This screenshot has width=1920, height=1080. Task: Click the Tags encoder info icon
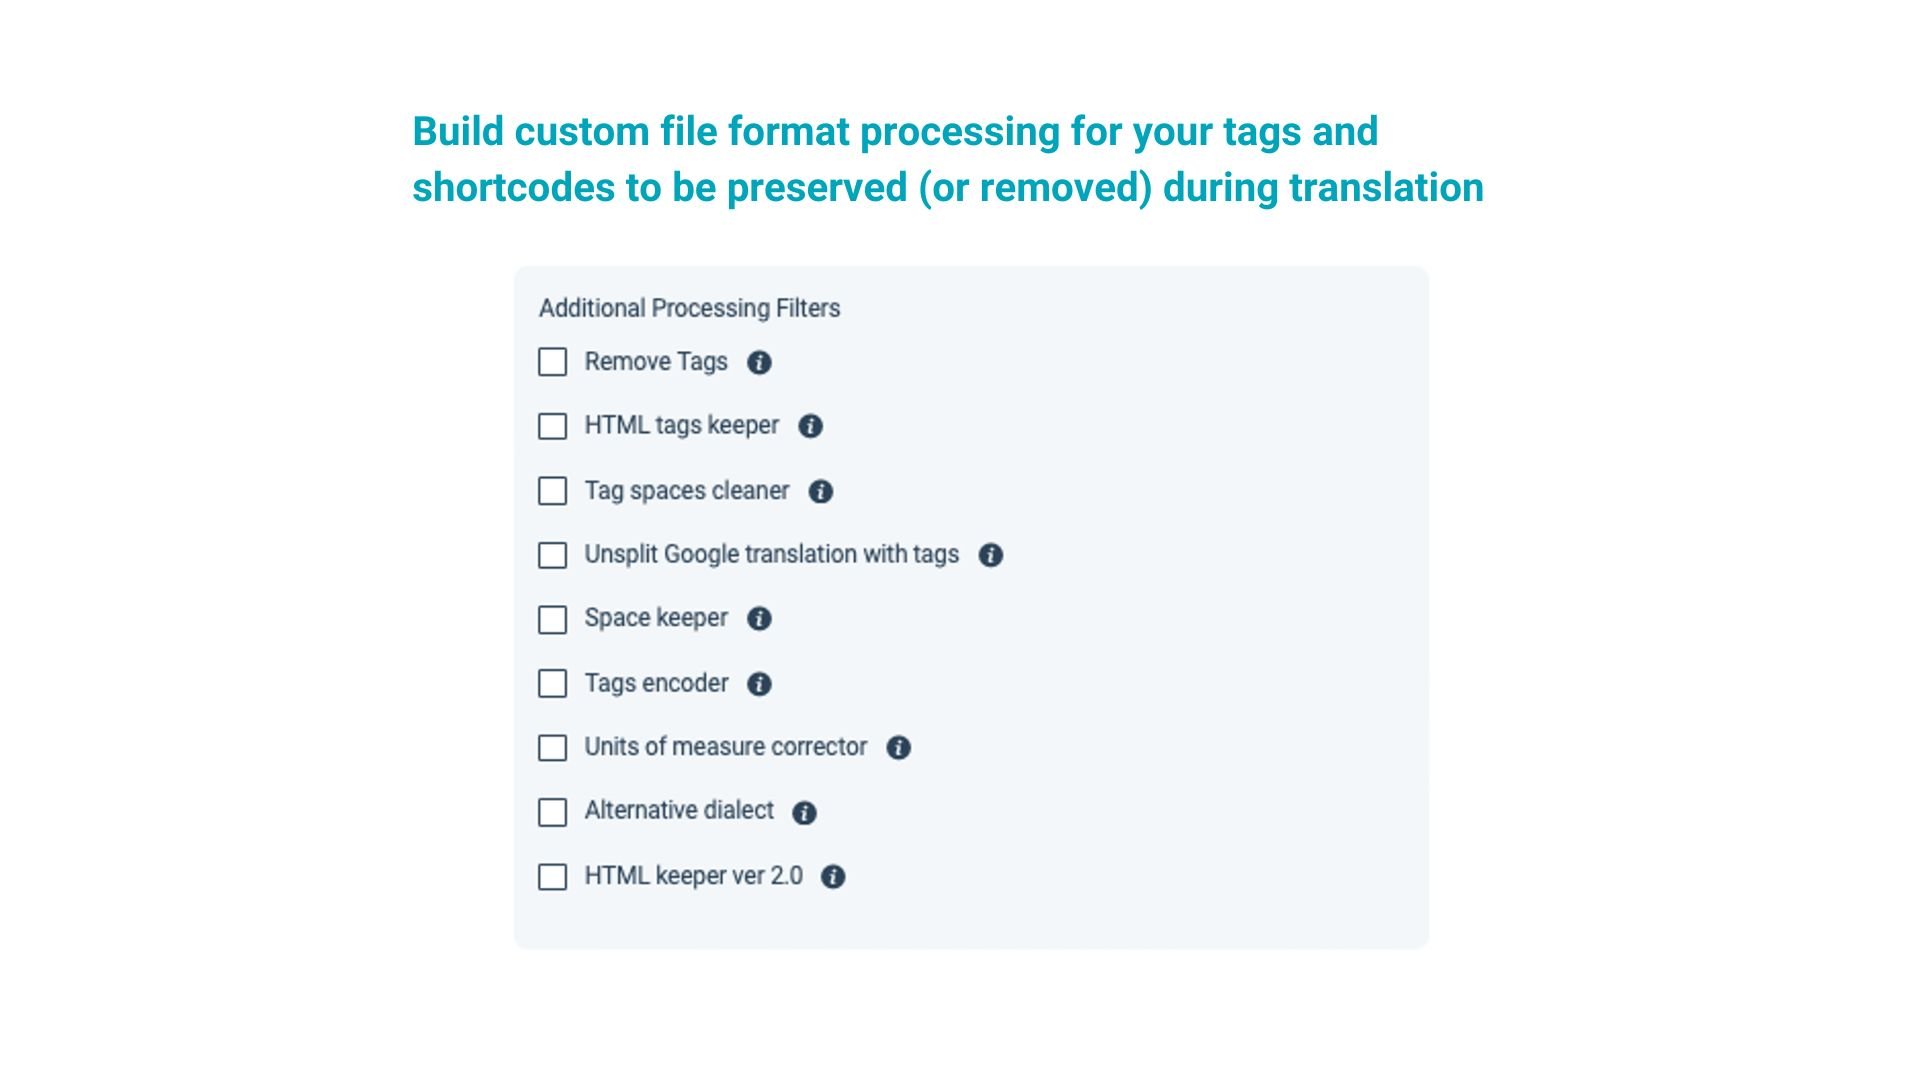pyautogui.click(x=759, y=684)
